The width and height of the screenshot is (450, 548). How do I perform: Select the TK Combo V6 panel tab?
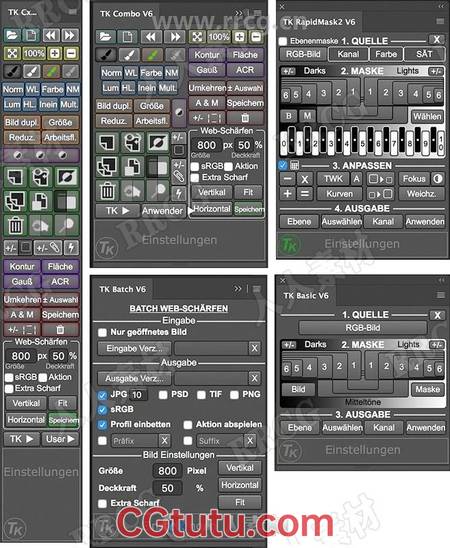pos(126,14)
